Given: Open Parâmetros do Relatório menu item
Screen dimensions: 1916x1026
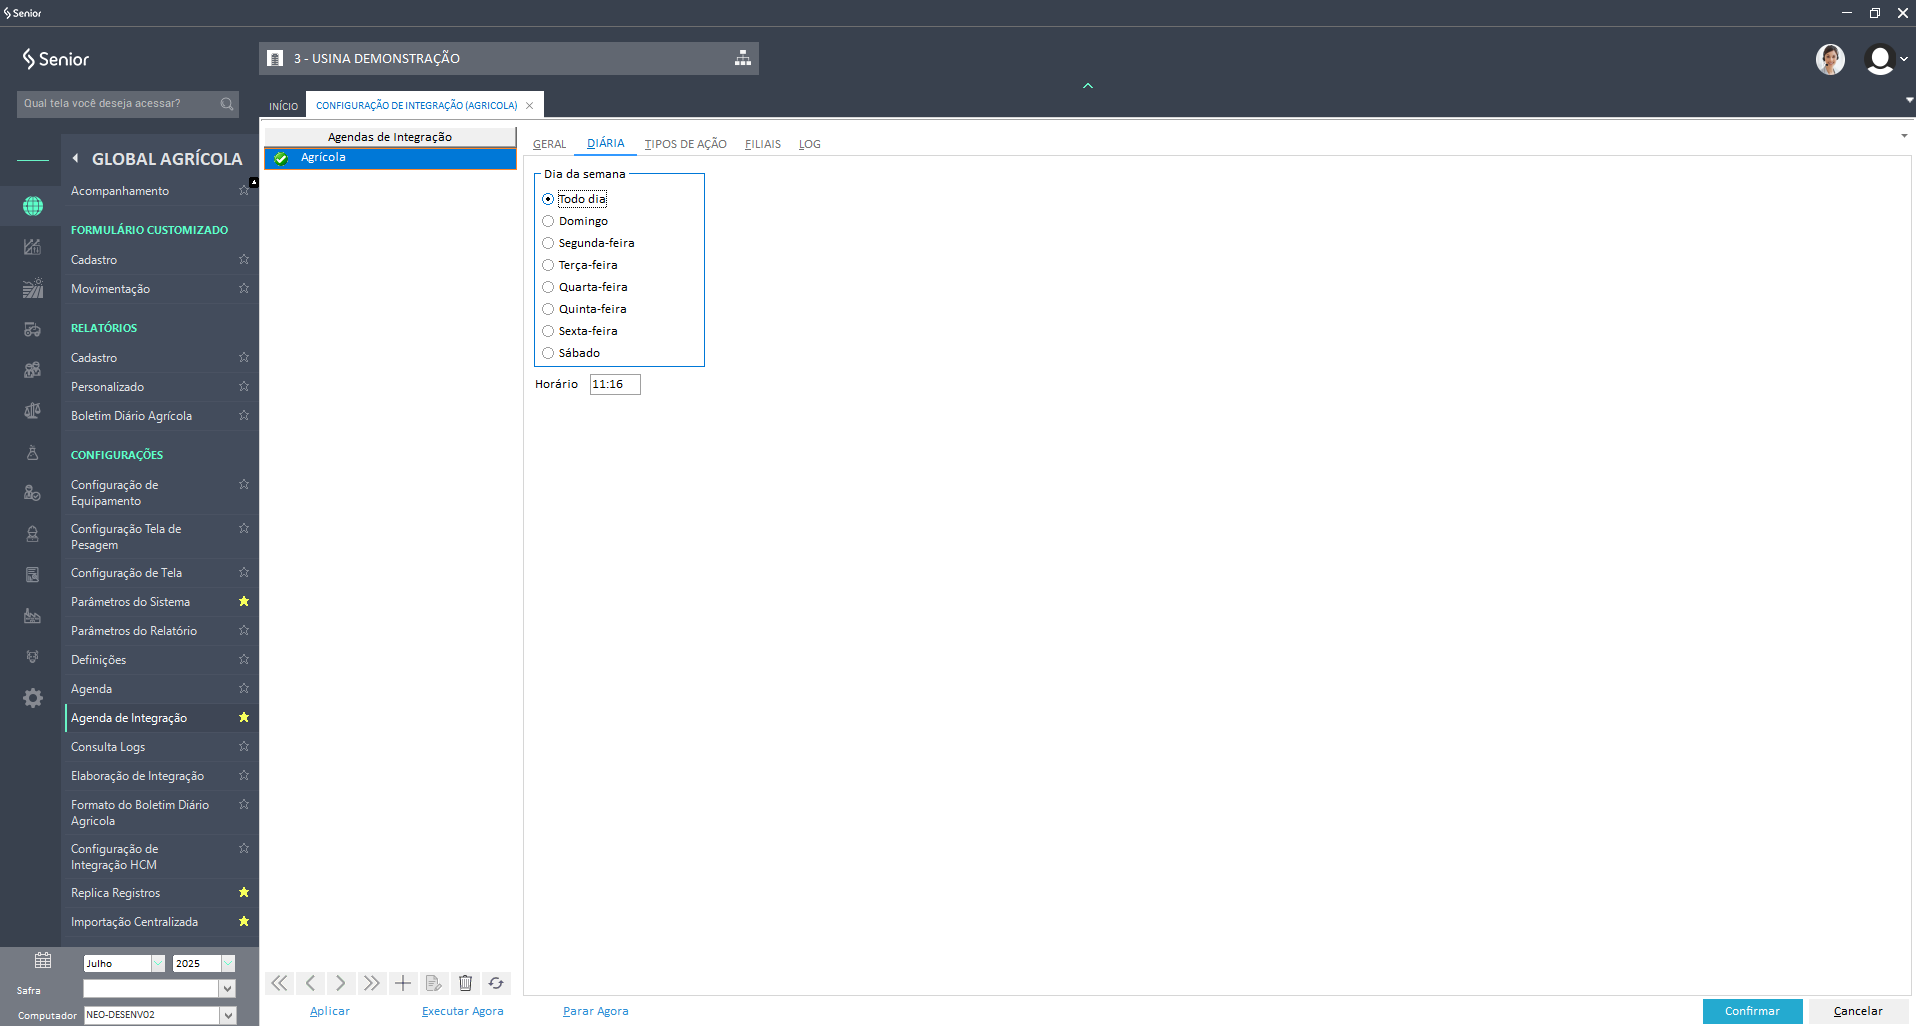Looking at the screenshot, I should point(134,631).
